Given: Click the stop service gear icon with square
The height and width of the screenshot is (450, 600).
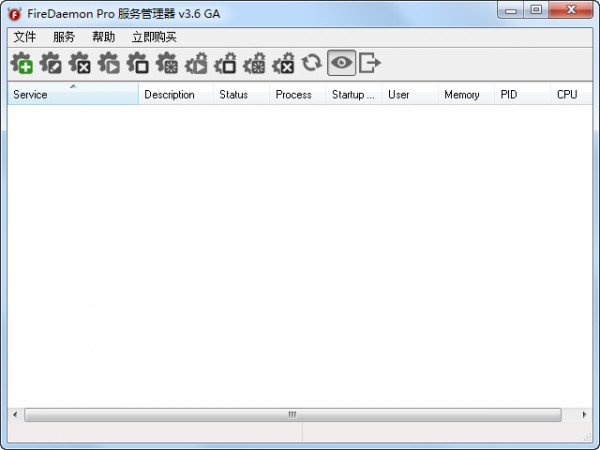Looking at the screenshot, I should pyautogui.click(x=138, y=63).
